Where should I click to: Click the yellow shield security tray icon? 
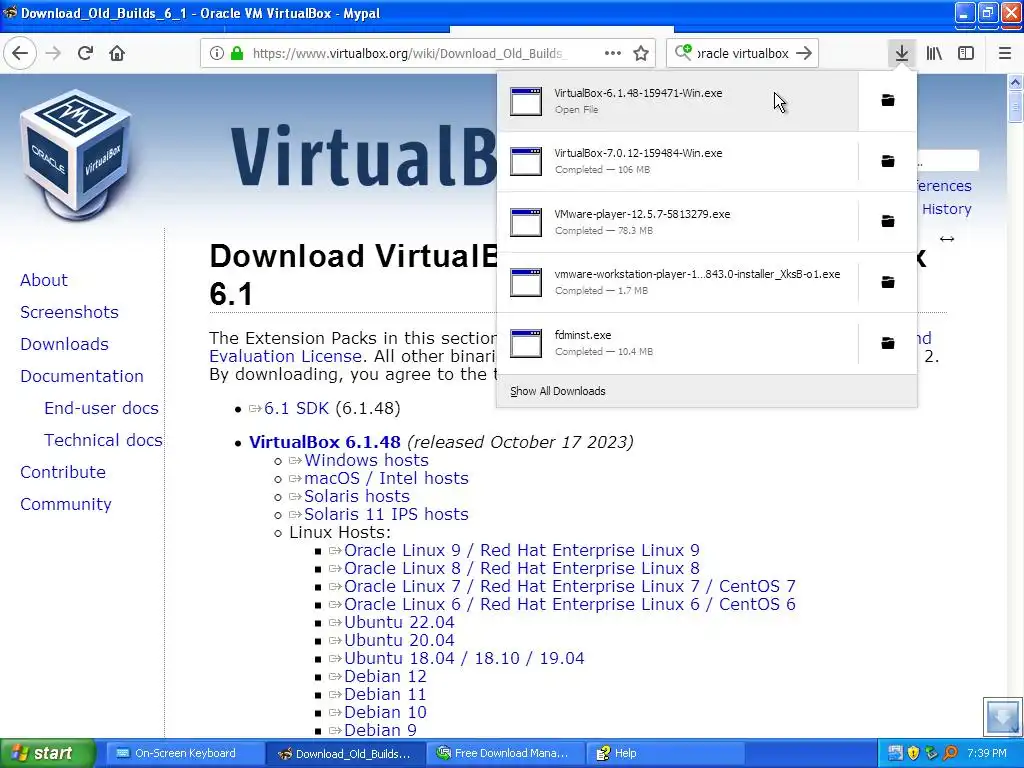pos(913,753)
